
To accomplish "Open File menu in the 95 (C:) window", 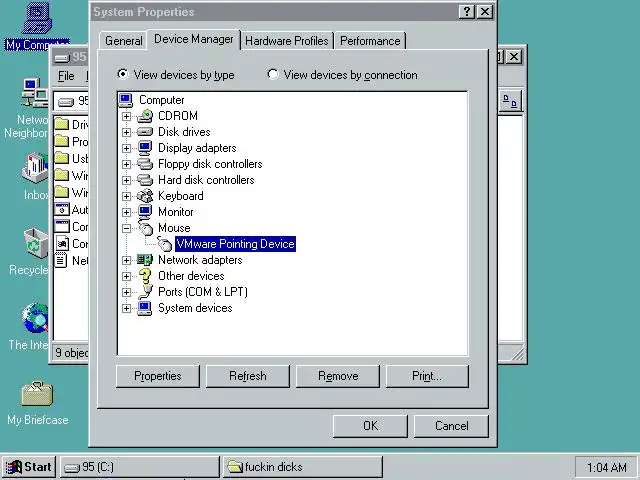I will (x=66, y=76).
